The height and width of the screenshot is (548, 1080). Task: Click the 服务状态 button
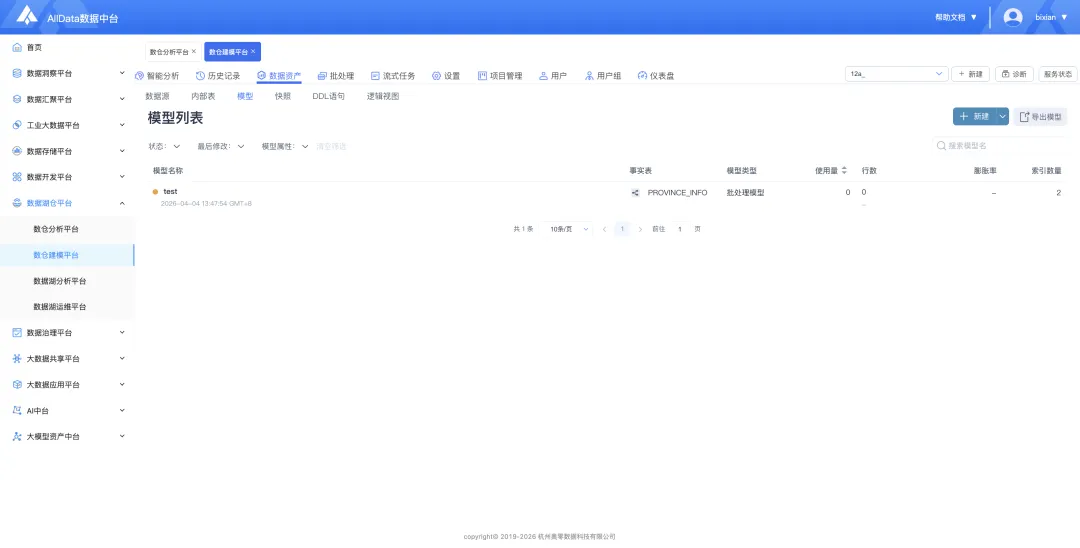pyautogui.click(x=1057, y=74)
